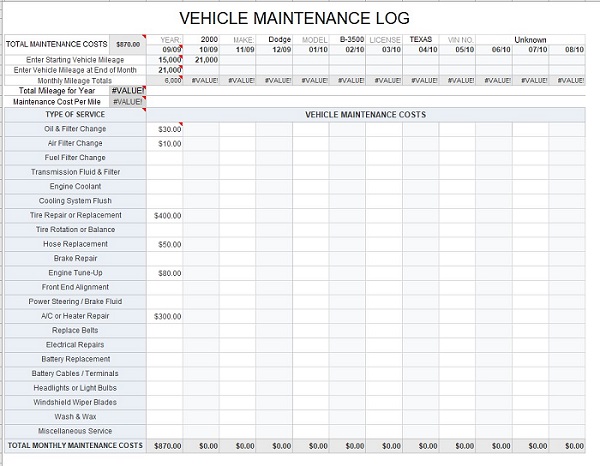Screen dimensions: 600x466
Task: Select the Engine Coolant row label
Action: pos(75,186)
